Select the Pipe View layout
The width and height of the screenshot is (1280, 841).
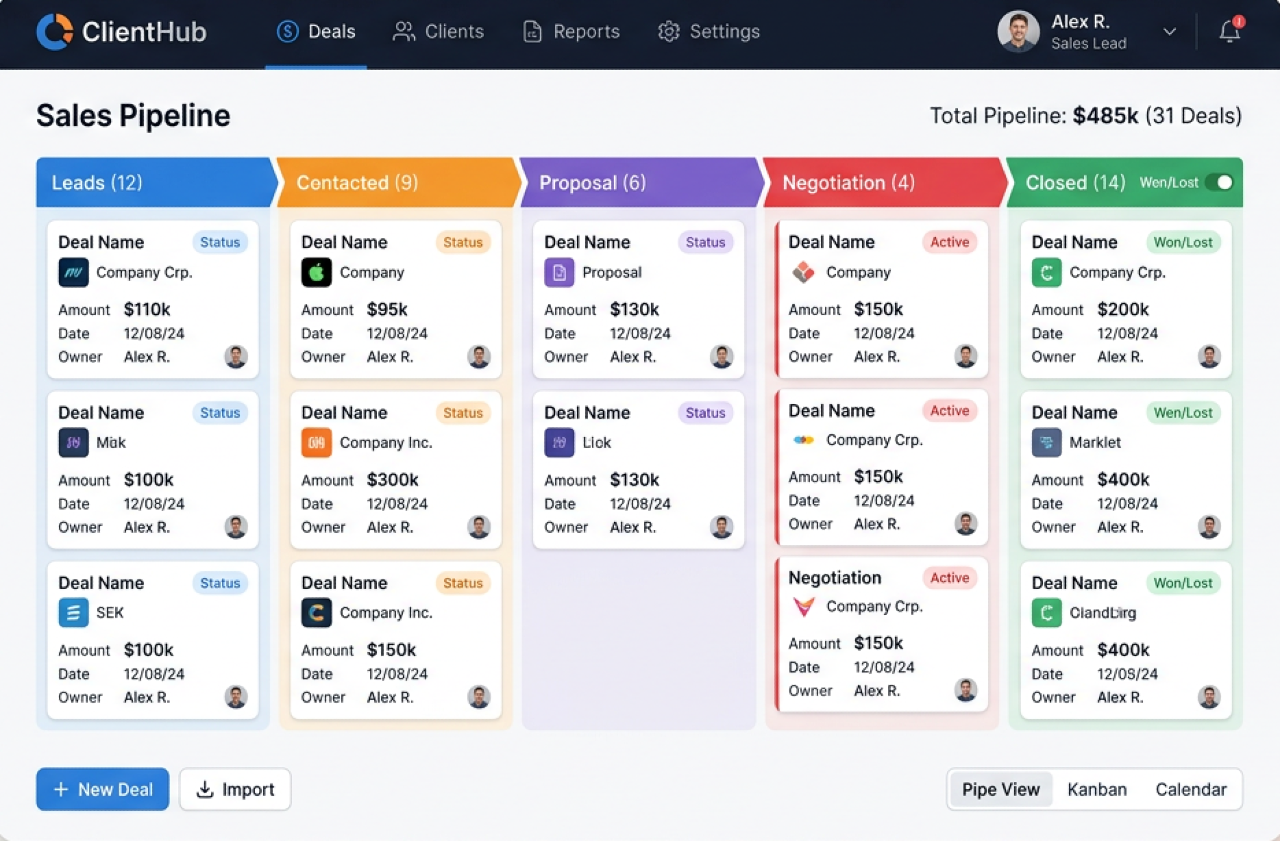(1001, 789)
